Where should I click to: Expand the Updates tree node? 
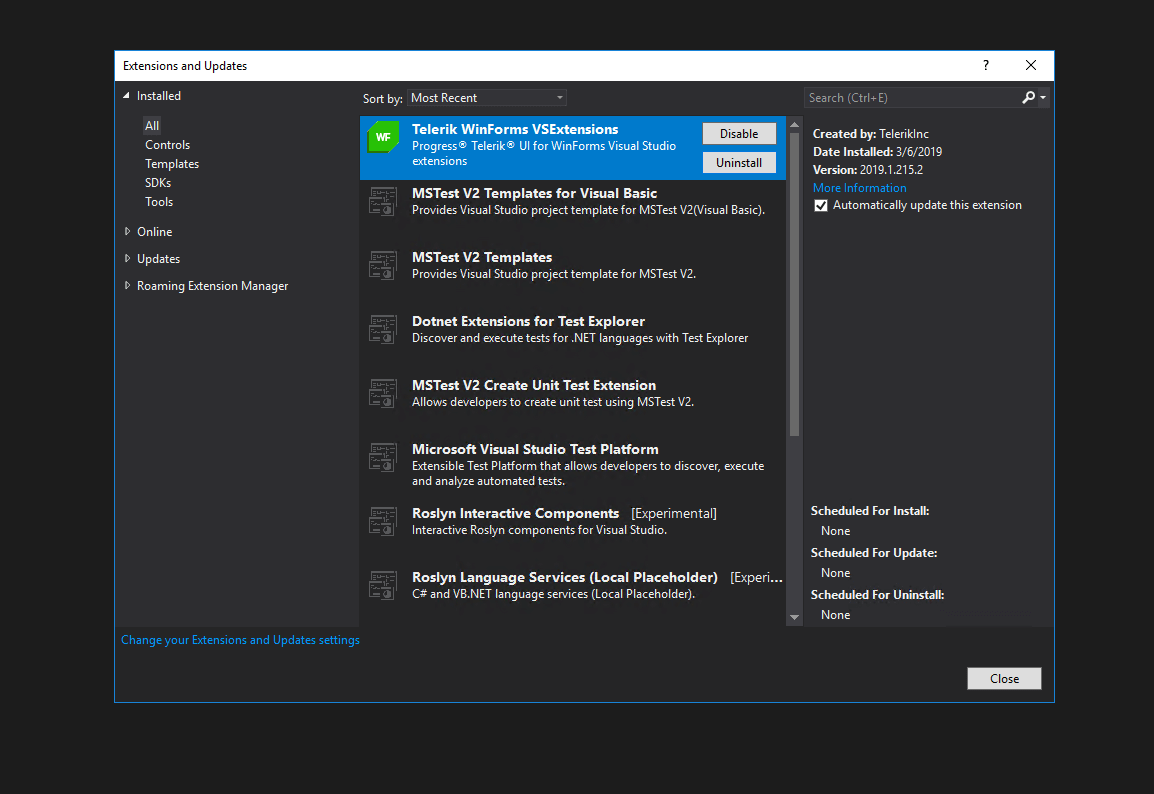tap(127, 258)
